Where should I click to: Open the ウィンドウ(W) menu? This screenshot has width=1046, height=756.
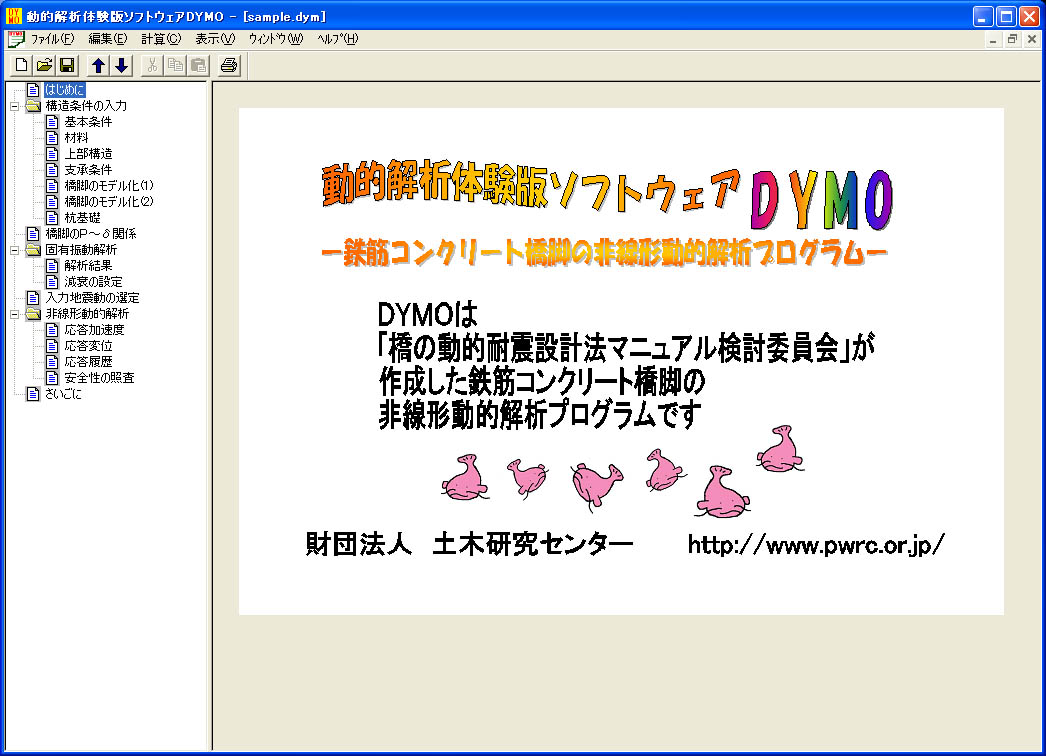pyautogui.click(x=276, y=39)
